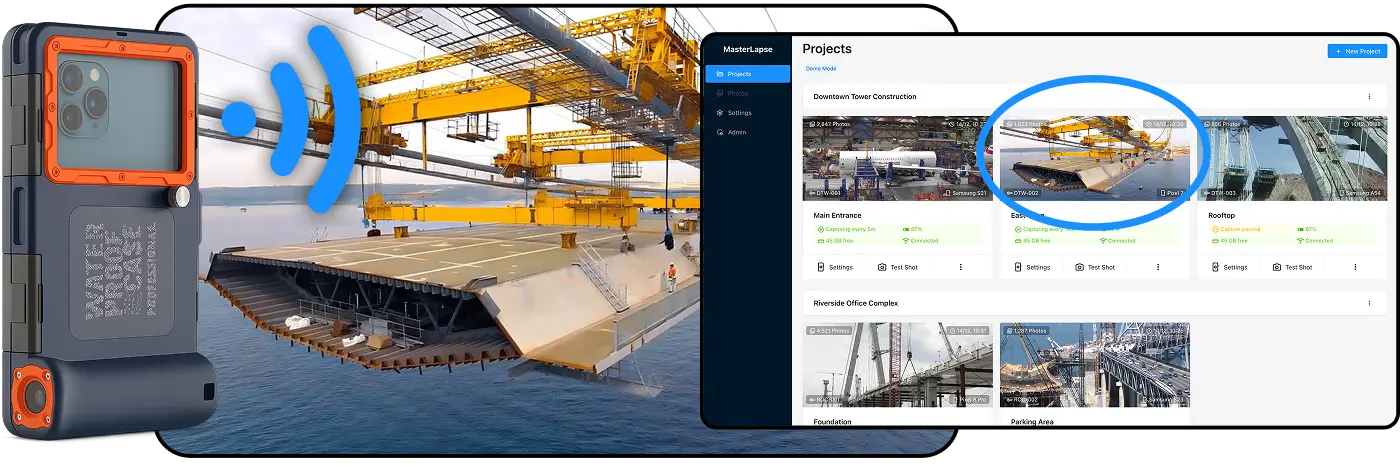1400x467 pixels.
Task: Click the 'Main Entrance' camera name
Action: click(838, 215)
